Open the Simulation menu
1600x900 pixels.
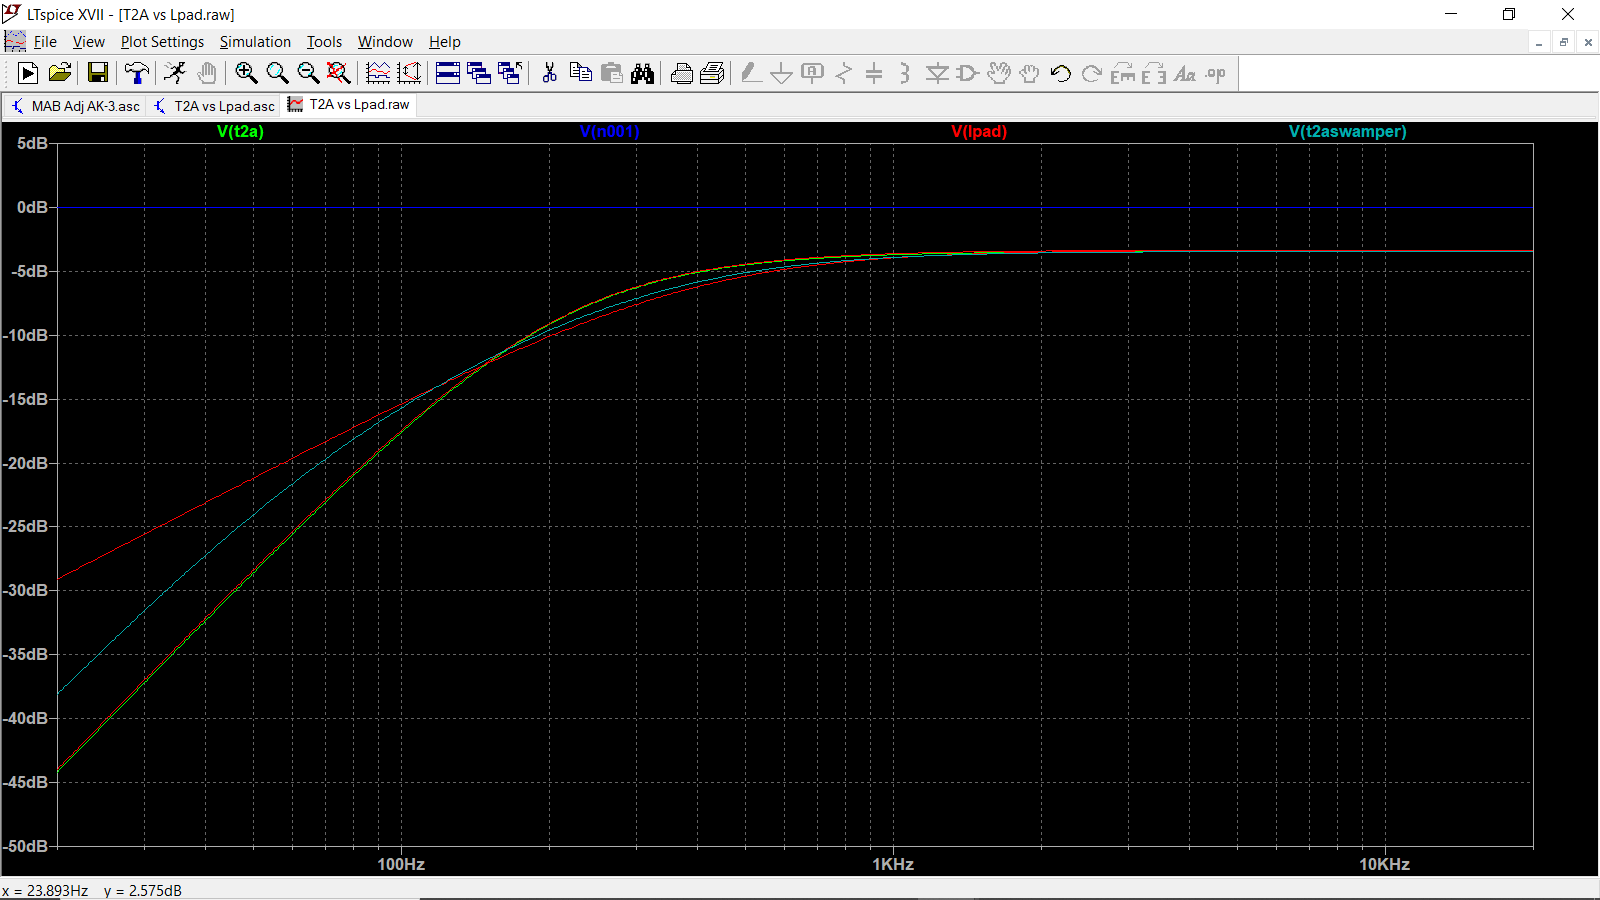pos(255,42)
